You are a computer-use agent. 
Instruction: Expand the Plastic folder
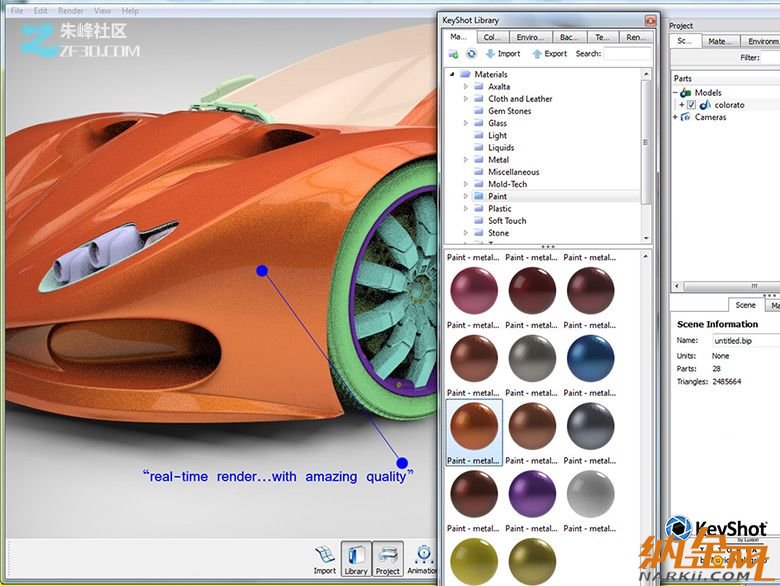[x=466, y=208]
